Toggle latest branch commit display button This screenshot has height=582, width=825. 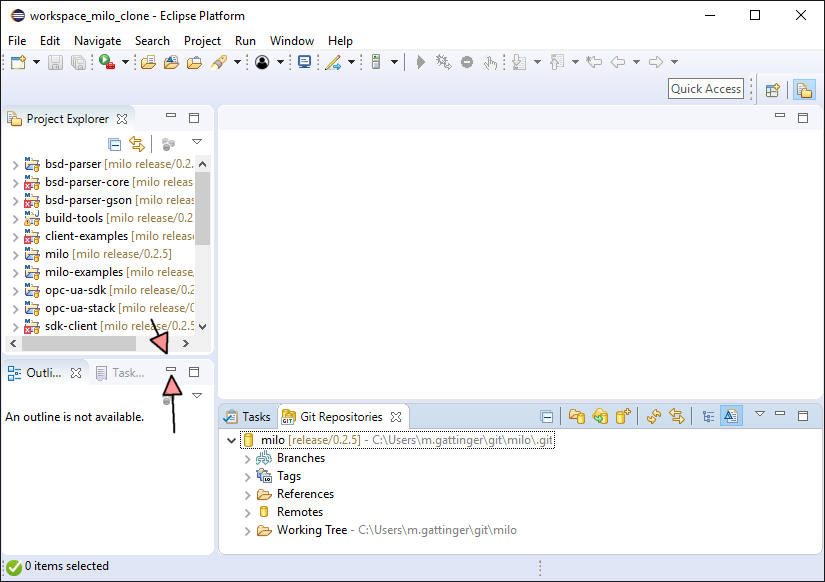(731, 417)
